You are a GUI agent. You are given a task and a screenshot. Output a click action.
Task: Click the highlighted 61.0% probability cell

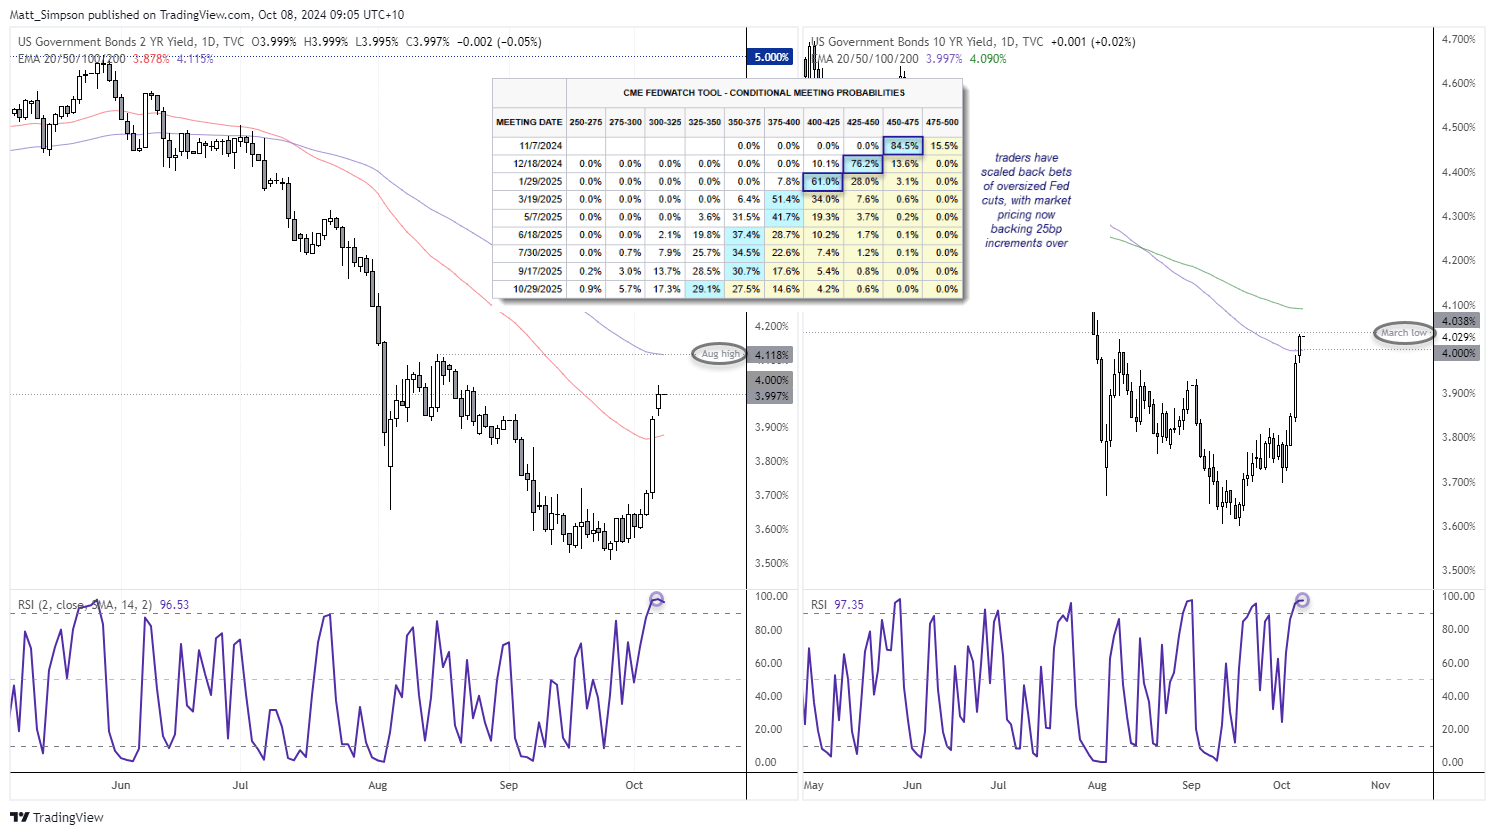tap(824, 182)
